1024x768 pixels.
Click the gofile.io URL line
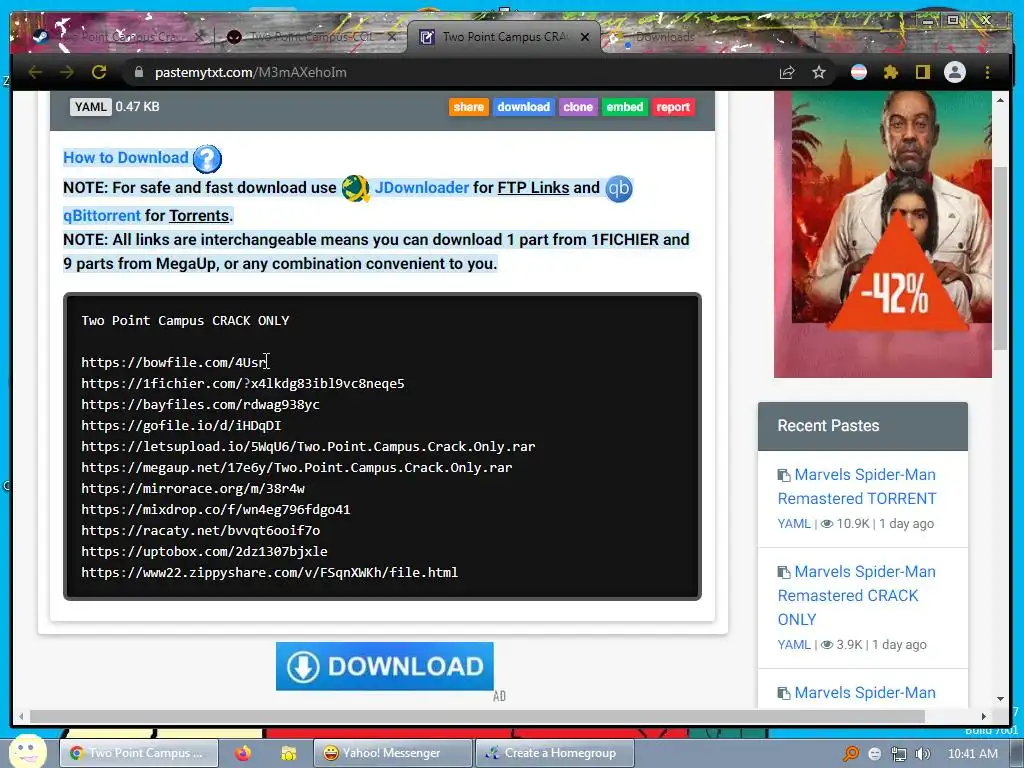point(182,425)
